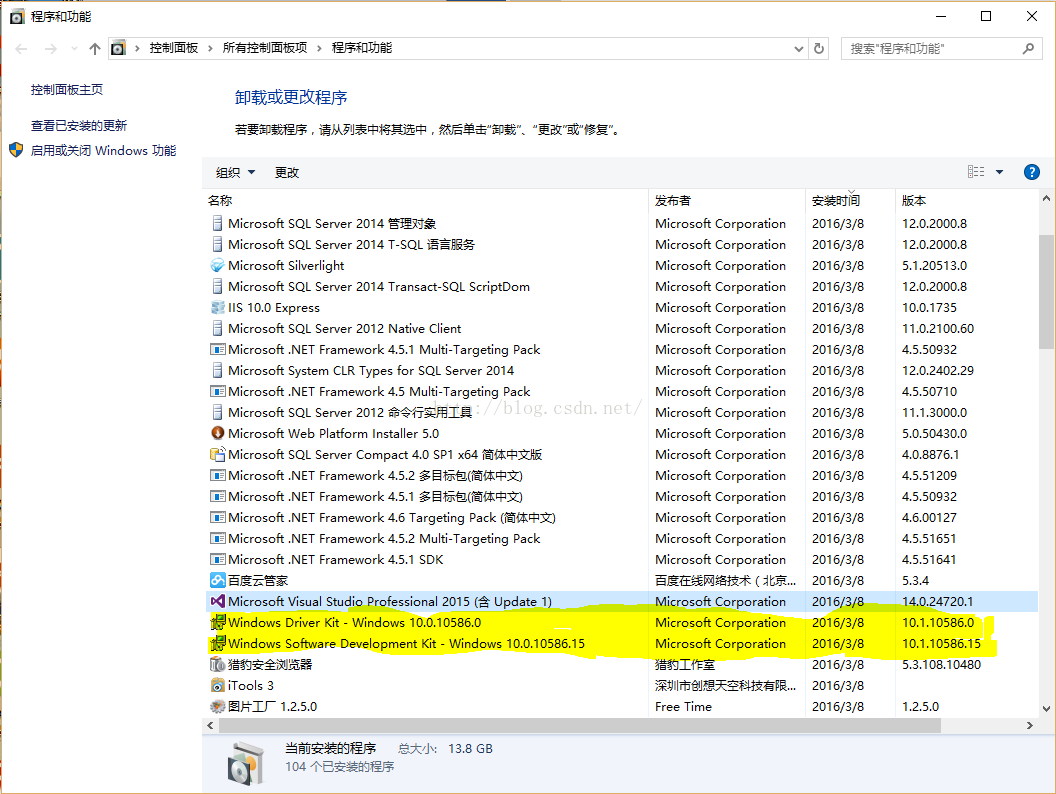Click the vertical scrollbar up arrow
1056x794 pixels.
click(x=1046, y=199)
